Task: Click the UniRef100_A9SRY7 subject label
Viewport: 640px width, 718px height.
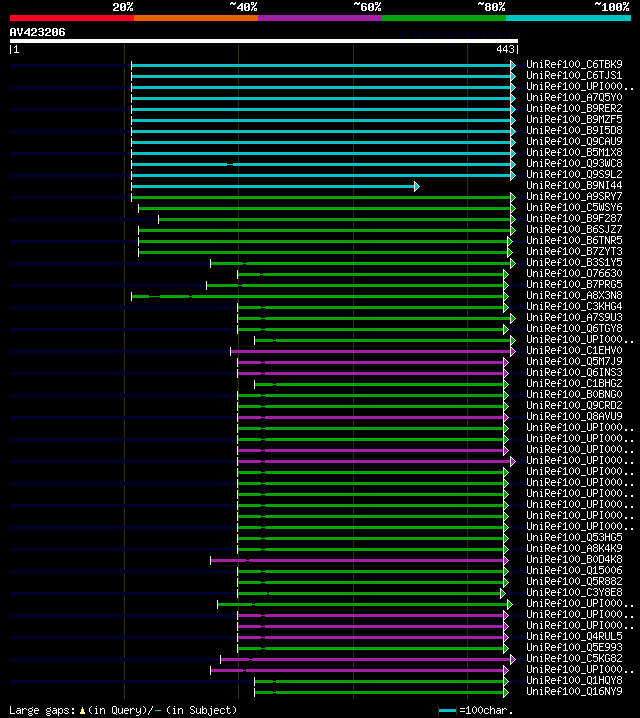Action: [x=574, y=196]
